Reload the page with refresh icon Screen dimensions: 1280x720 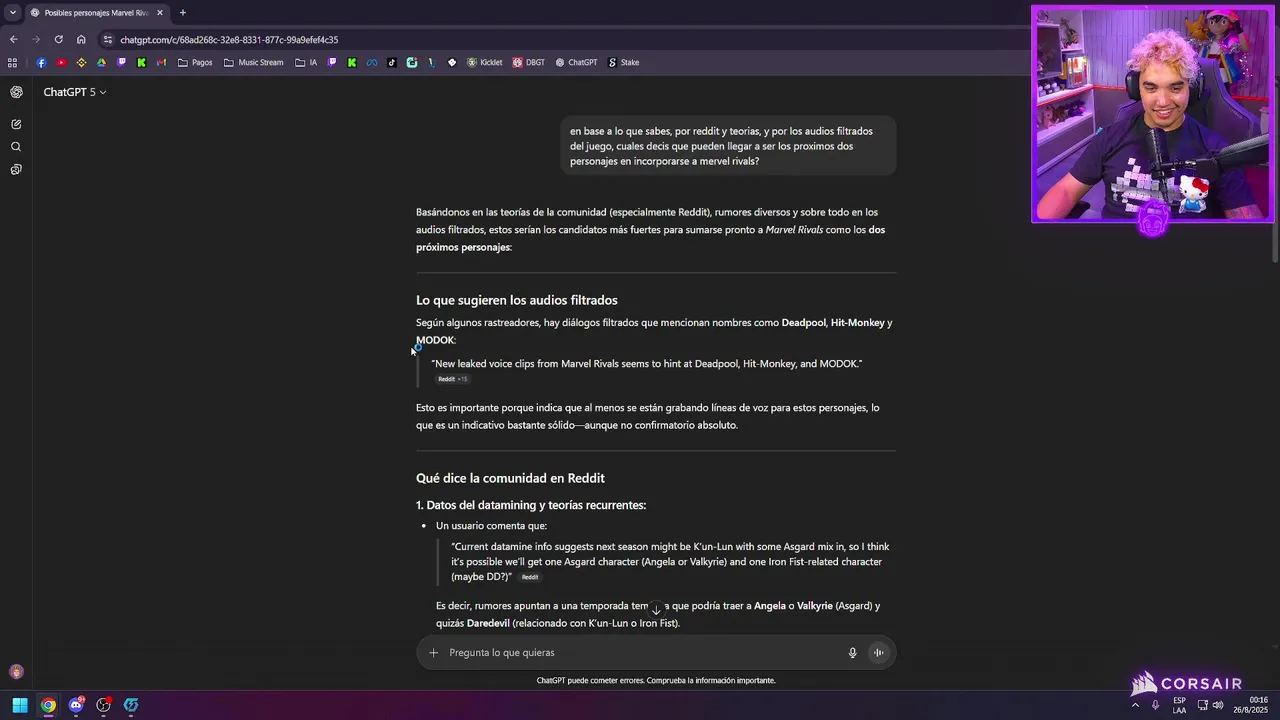coord(58,40)
